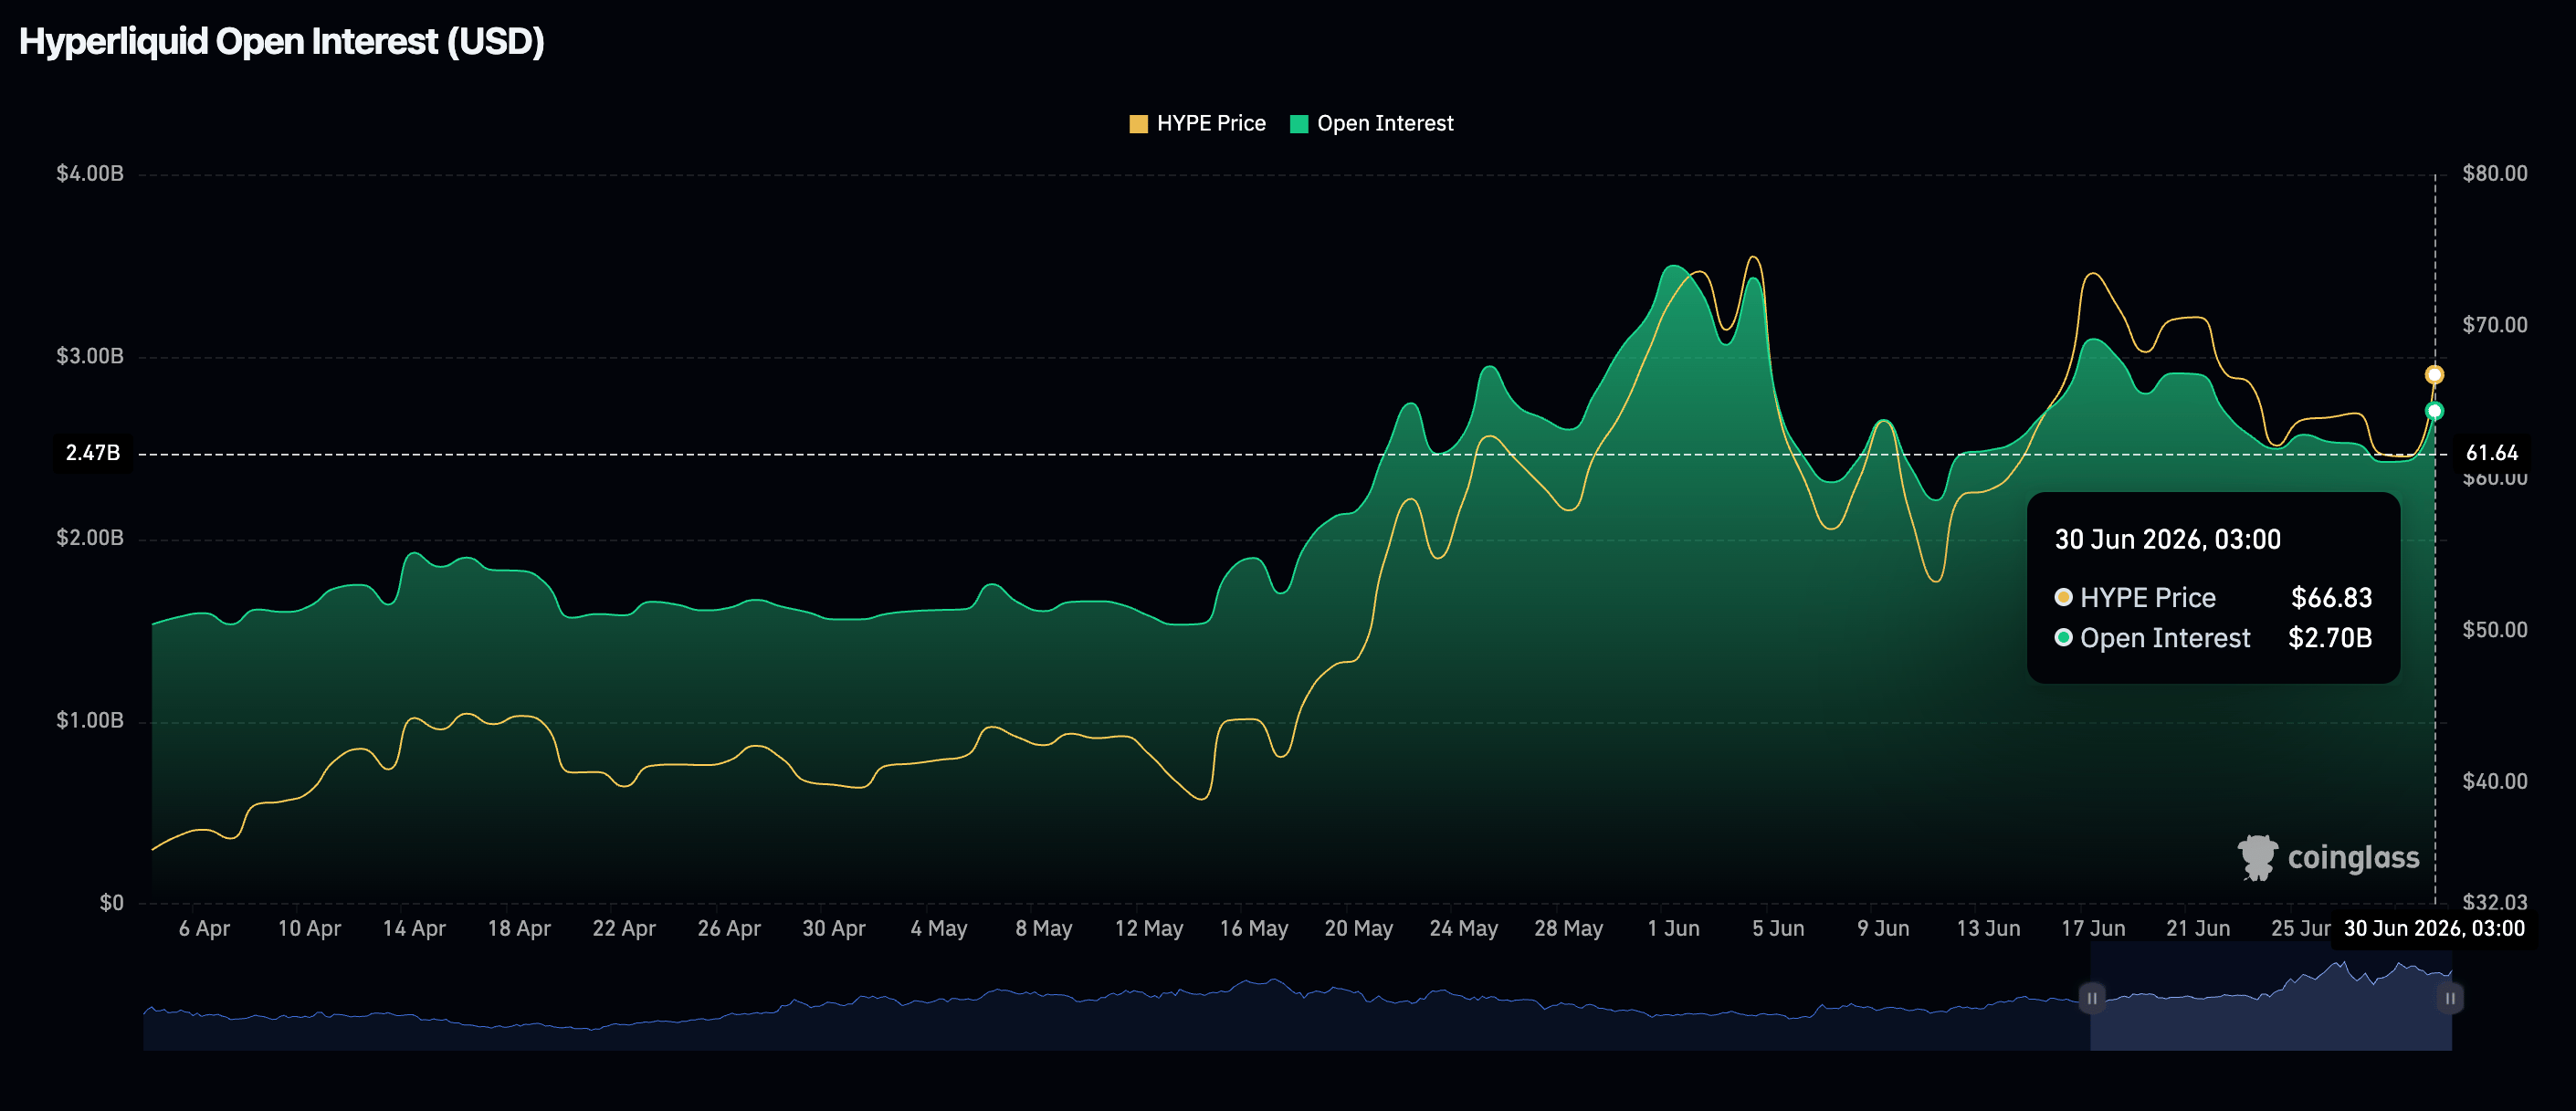Click the 61.64 crosshair price label

coord(2491,453)
